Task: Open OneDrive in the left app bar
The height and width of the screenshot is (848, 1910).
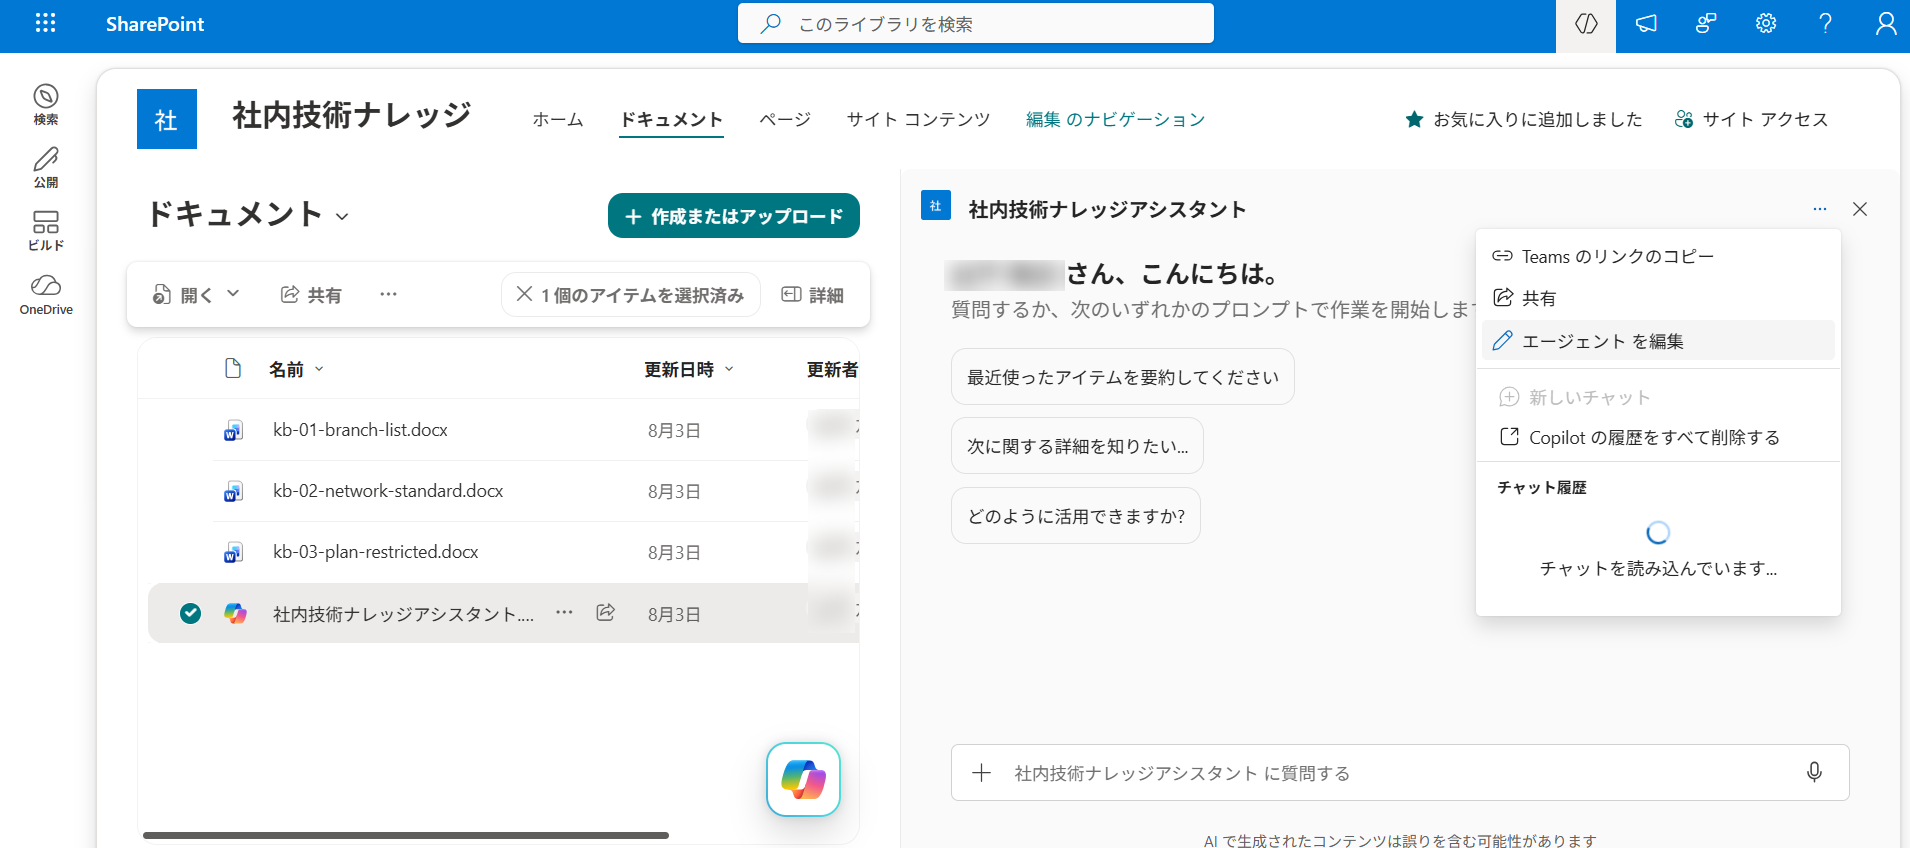Action: click(46, 295)
